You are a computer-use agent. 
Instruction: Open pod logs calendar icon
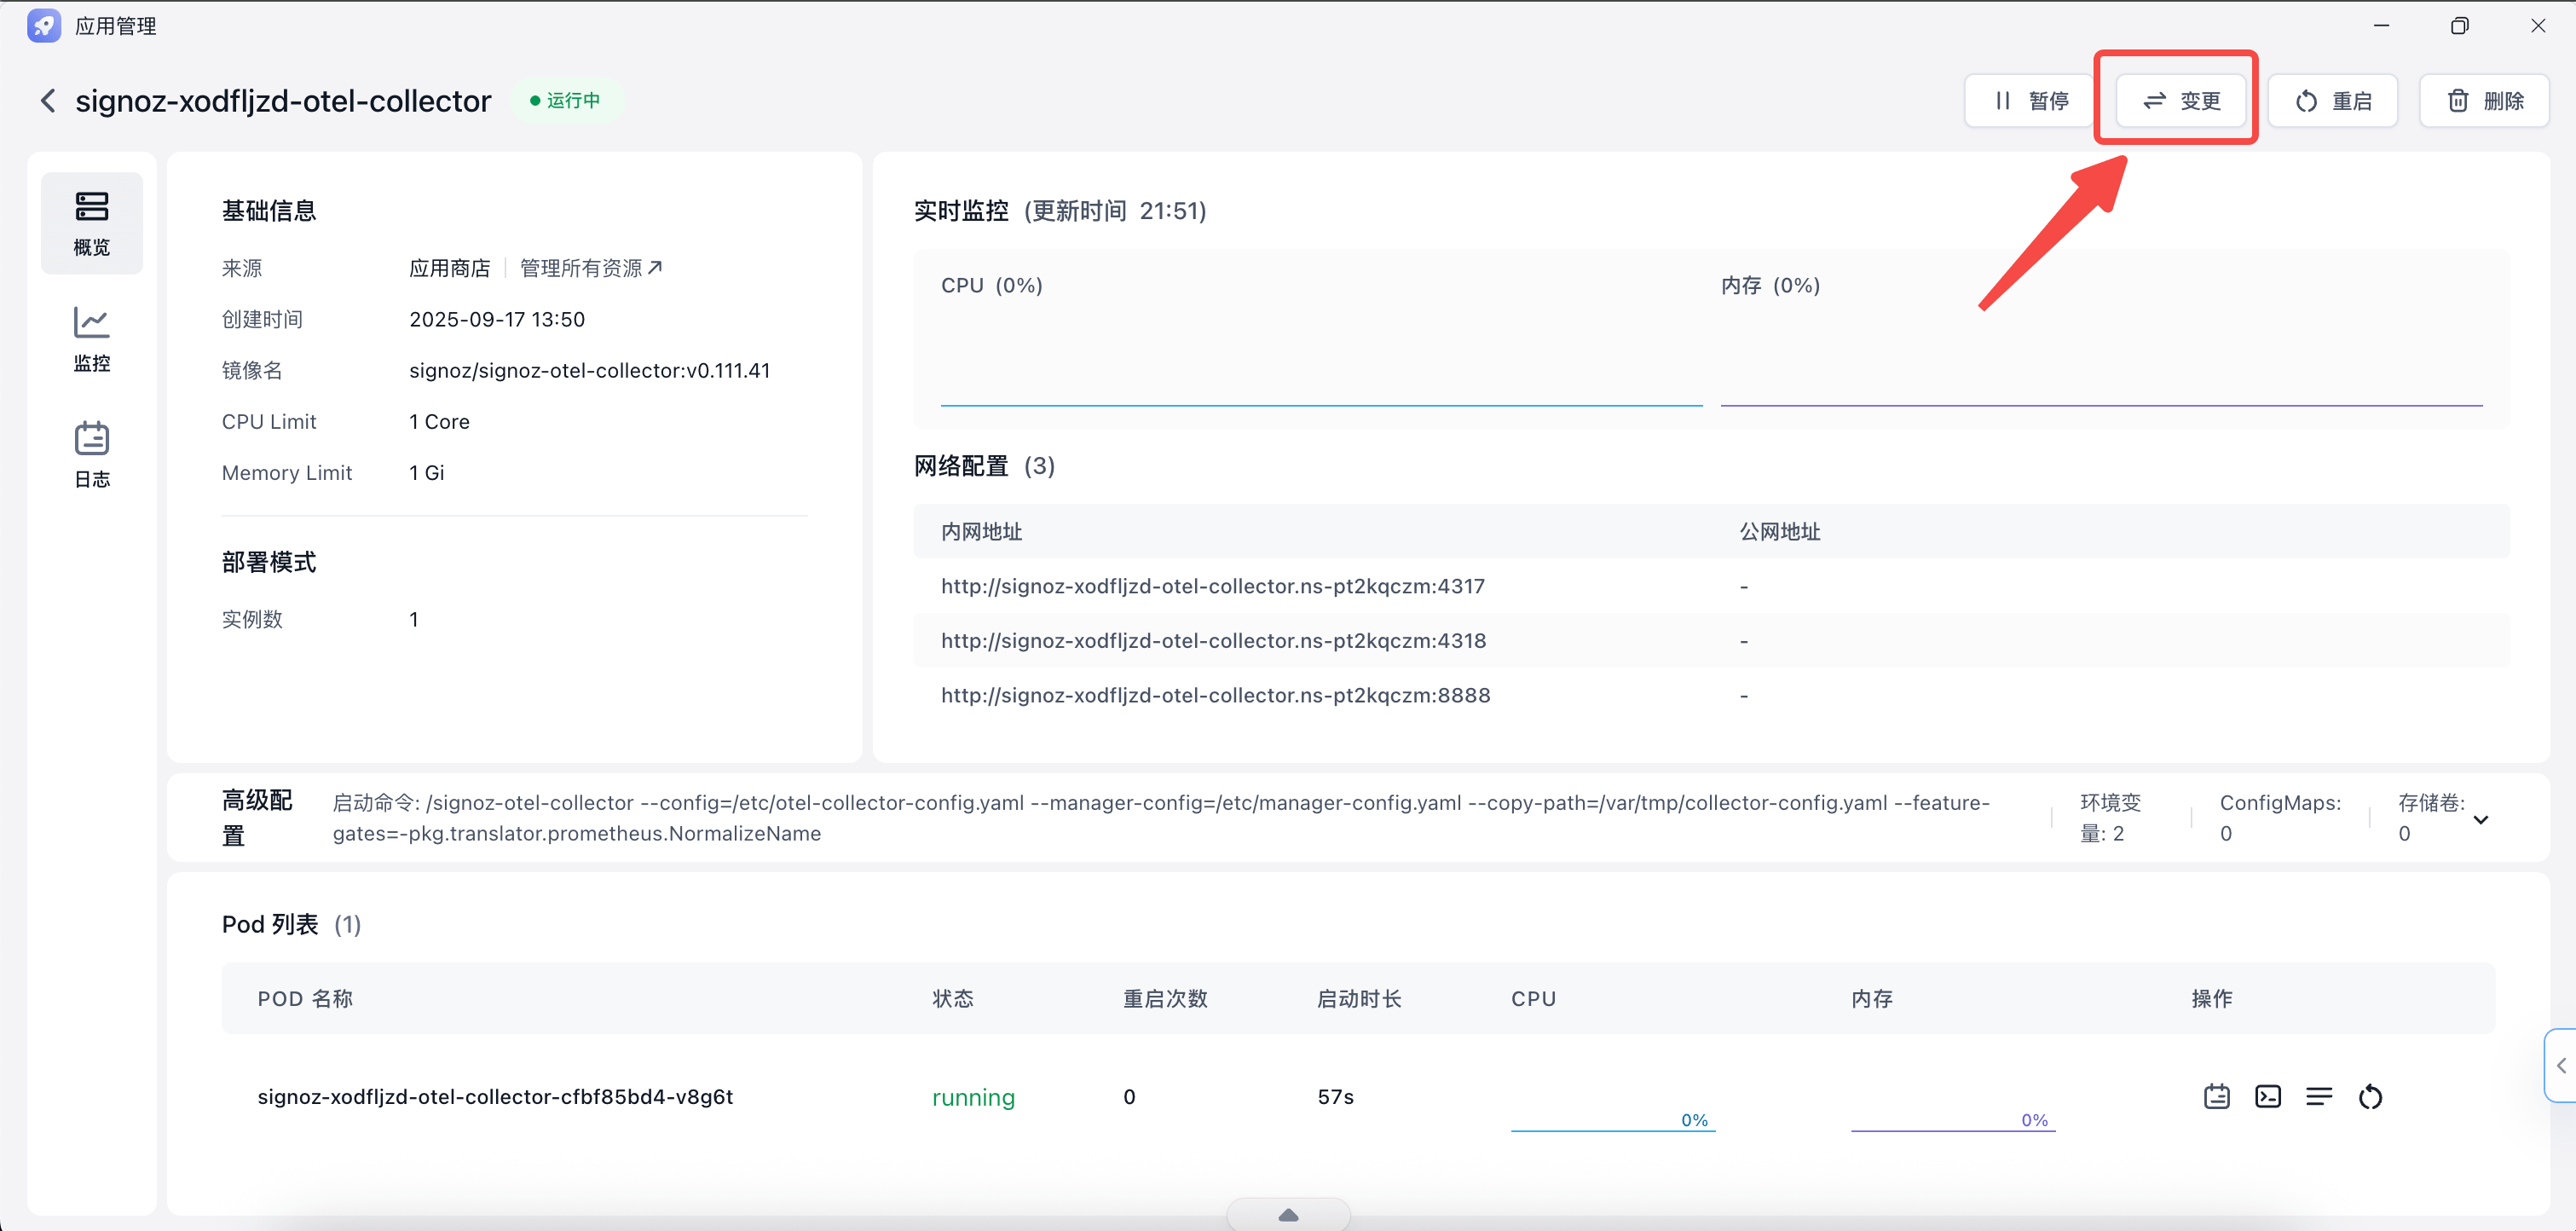pos(2216,1097)
